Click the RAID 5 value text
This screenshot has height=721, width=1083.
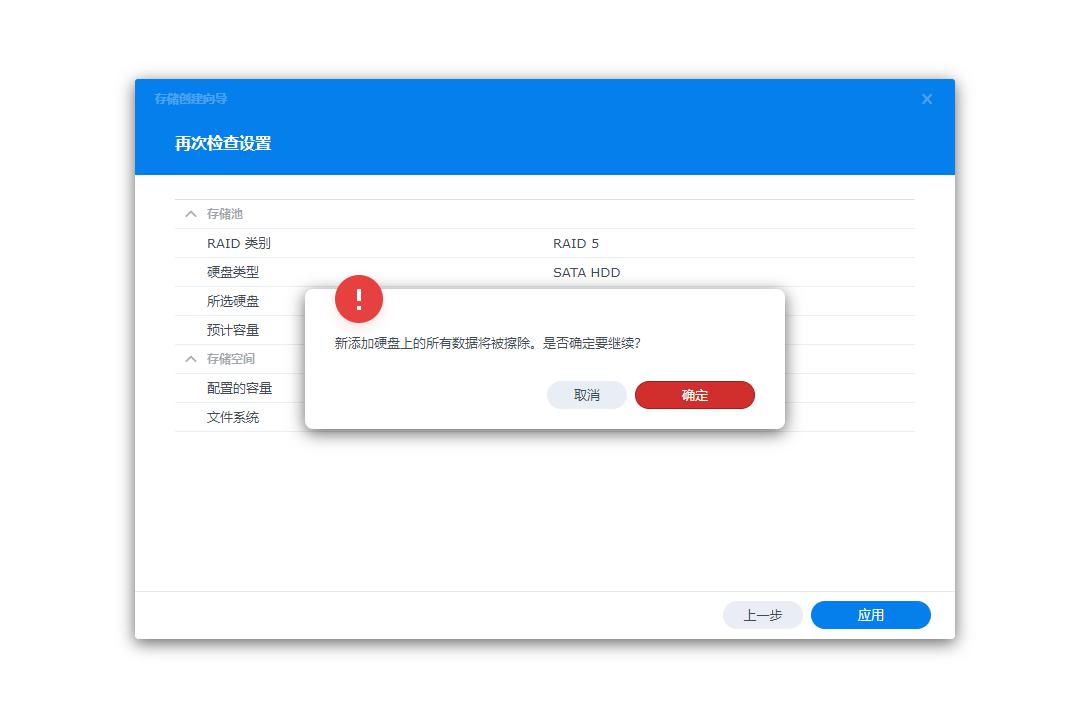pyautogui.click(x=577, y=243)
